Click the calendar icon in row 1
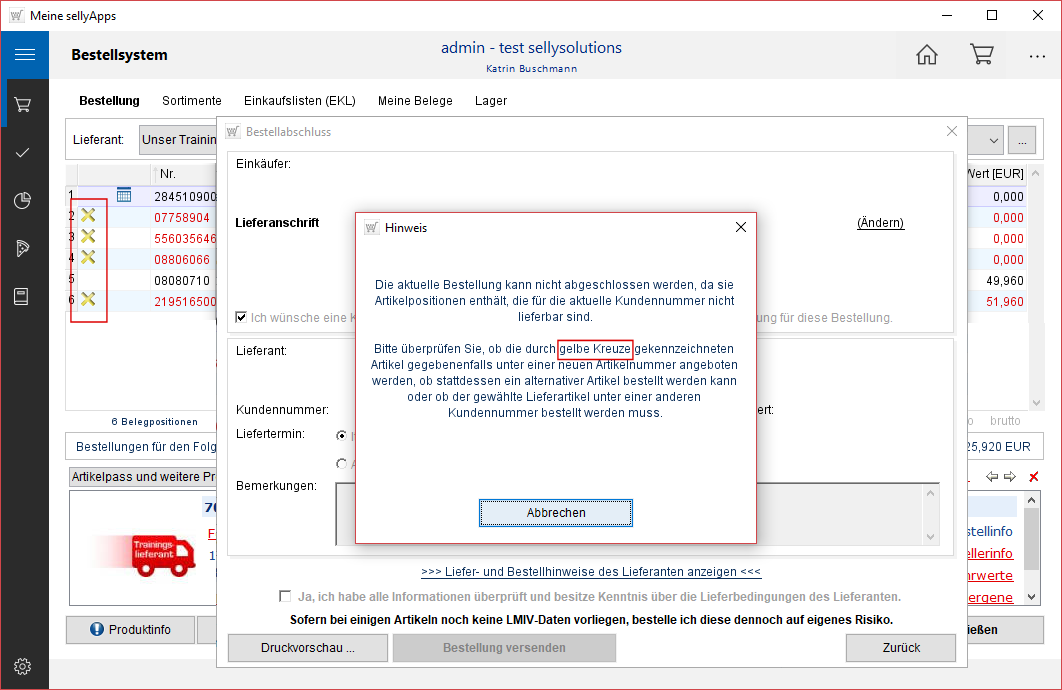Screen dimensions: 1062x690 pyautogui.click(x=124, y=195)
